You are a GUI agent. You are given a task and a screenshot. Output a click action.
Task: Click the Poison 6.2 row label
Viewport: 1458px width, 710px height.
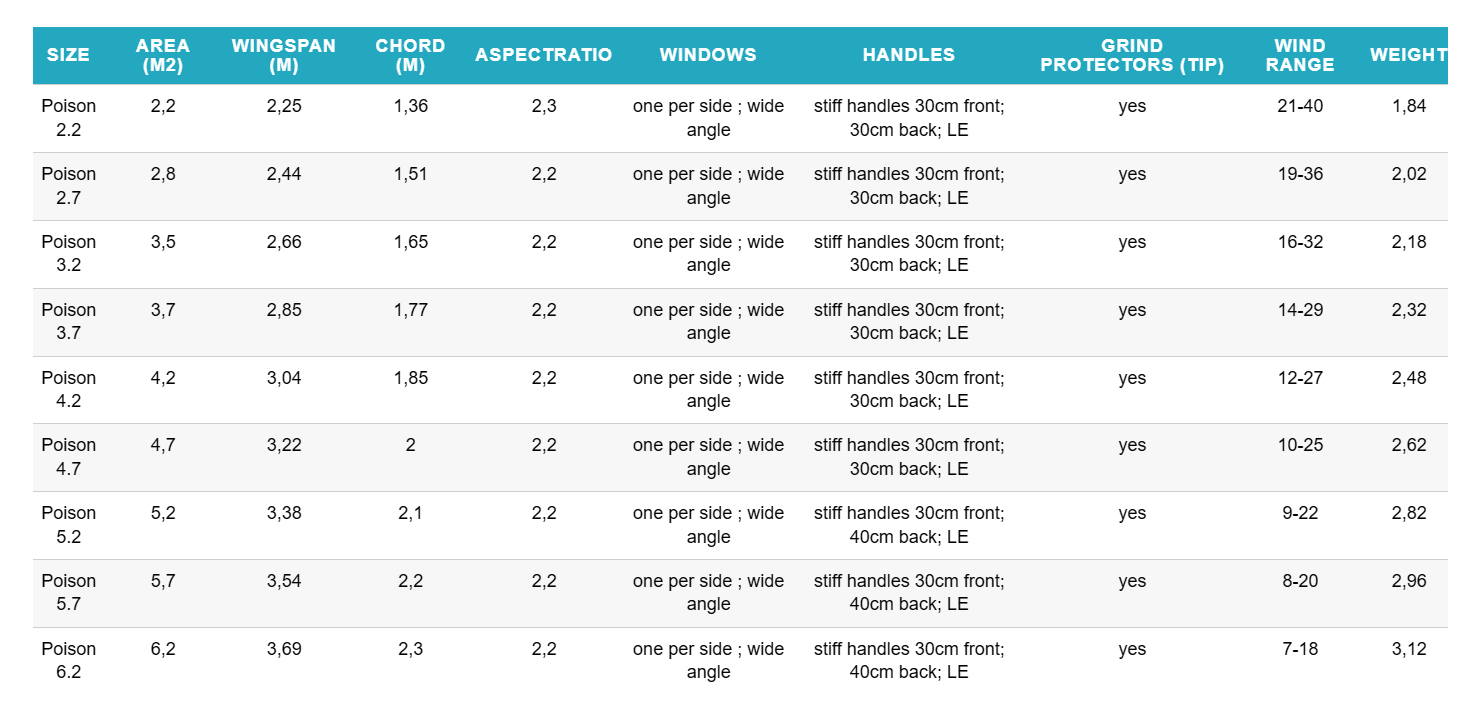point(68,660)
